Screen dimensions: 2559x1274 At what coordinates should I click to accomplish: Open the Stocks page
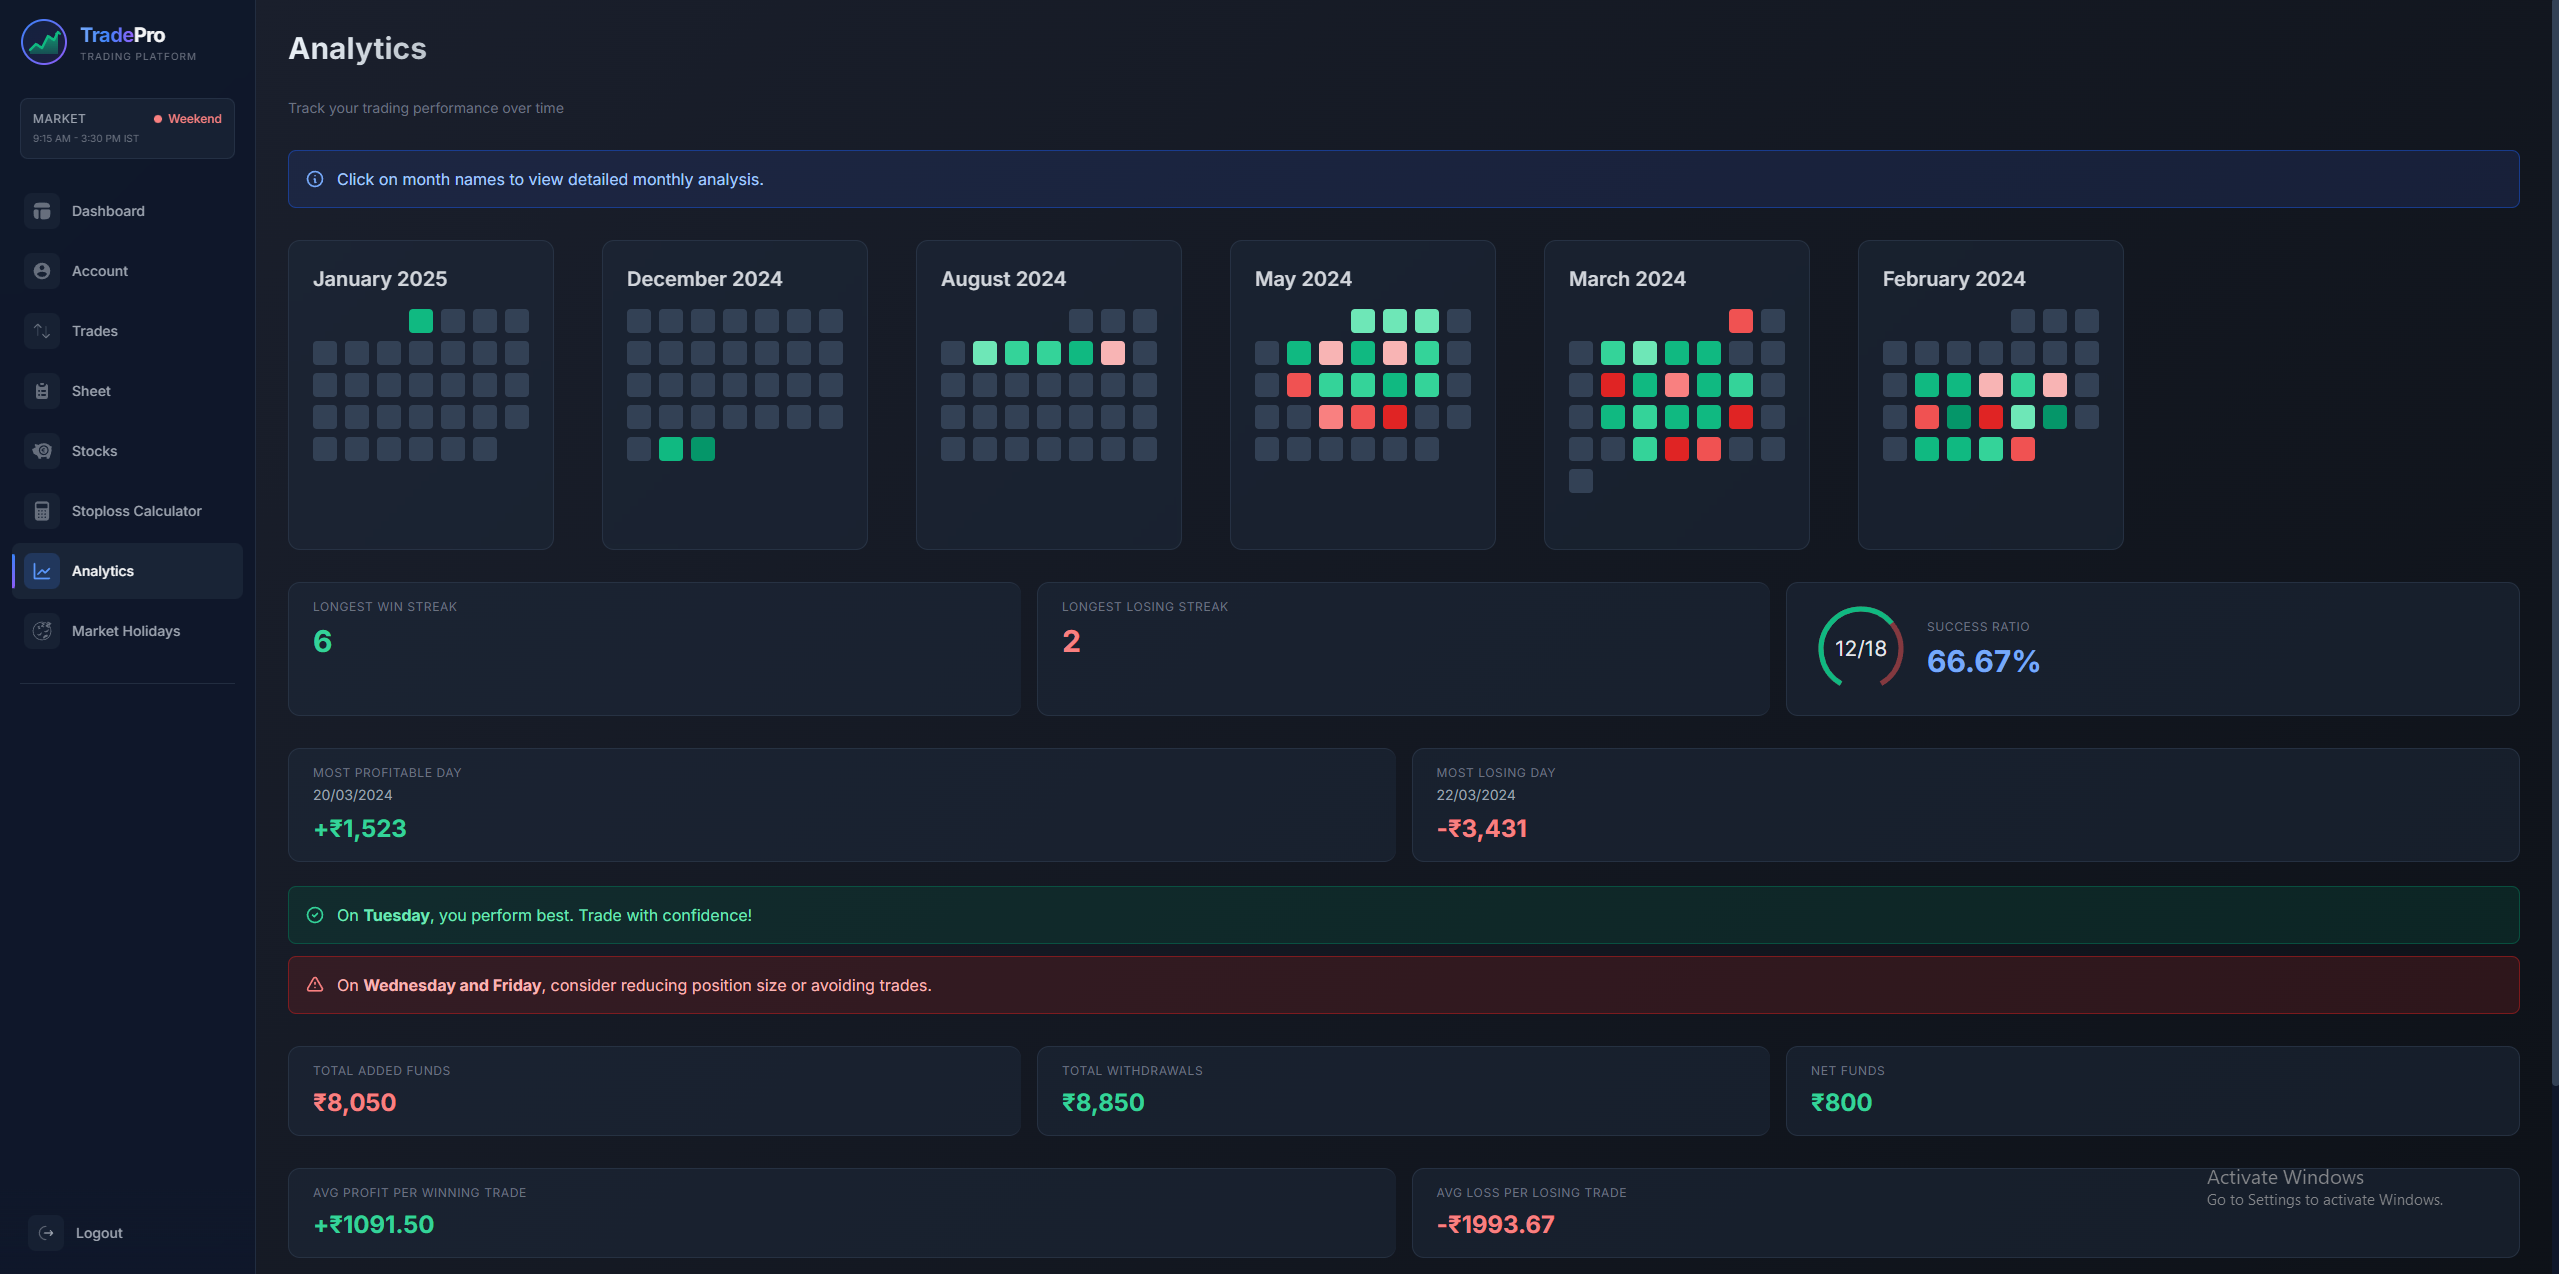point(127,451)
